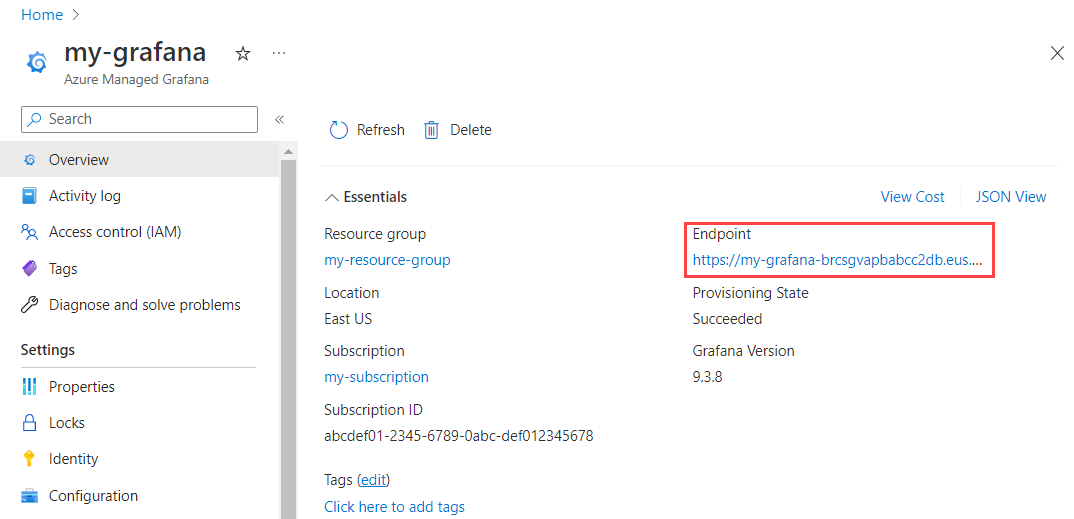
Task: Open the Overview menu item
Action: (79, 160)
